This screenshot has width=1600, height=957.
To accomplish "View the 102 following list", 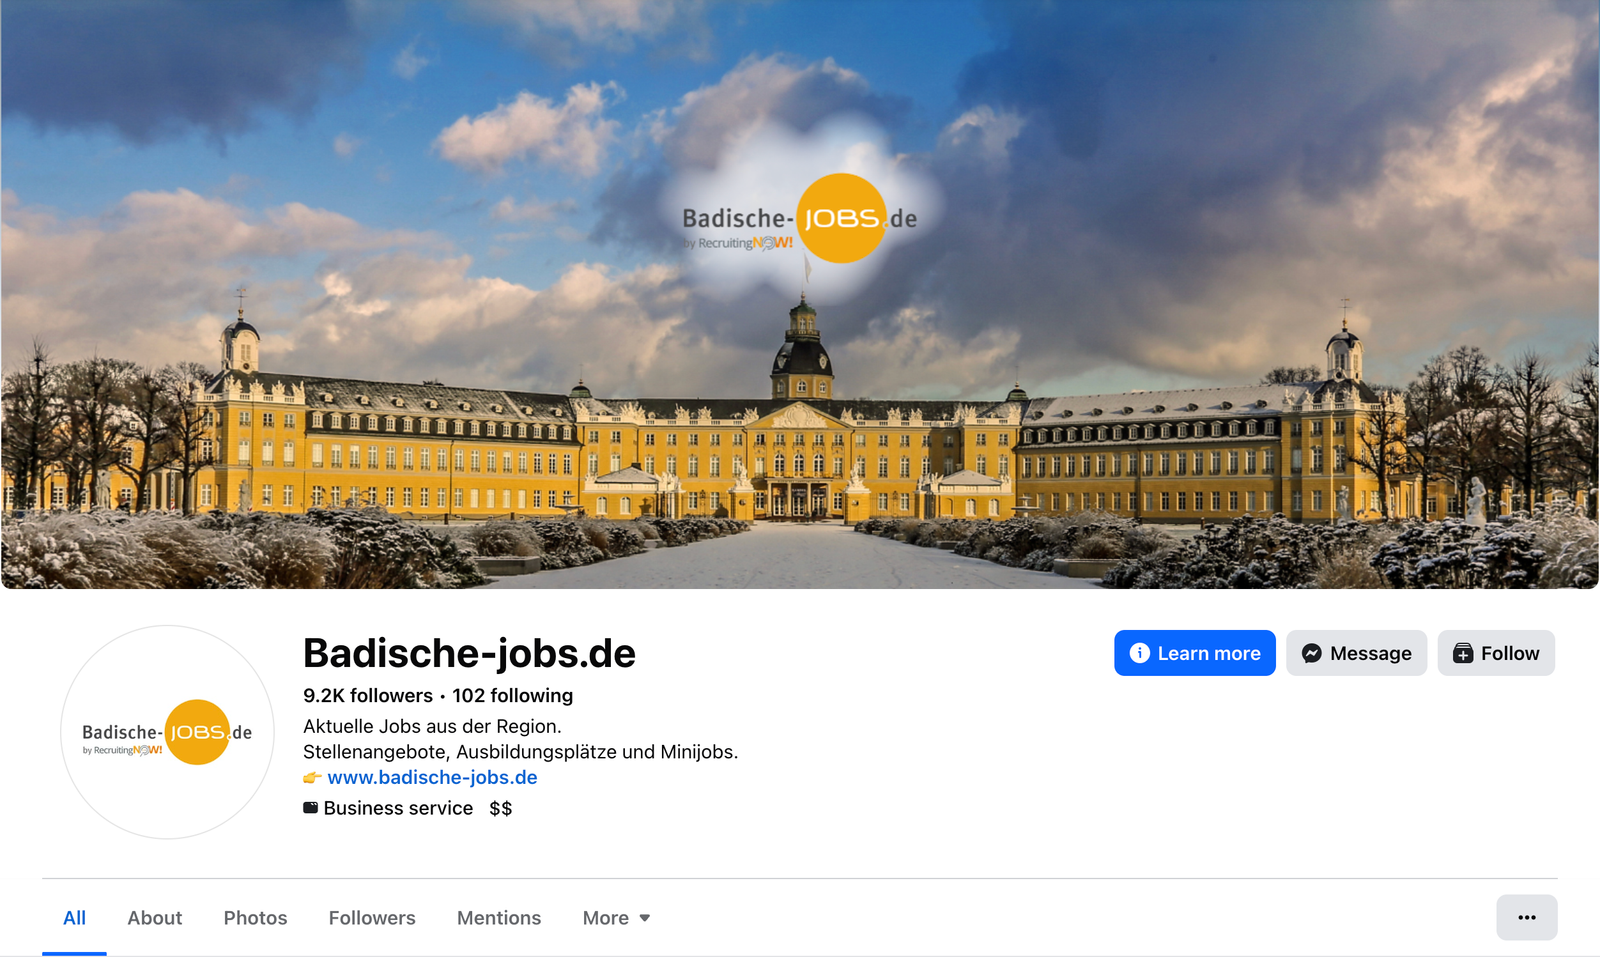I will coord(512,695).
